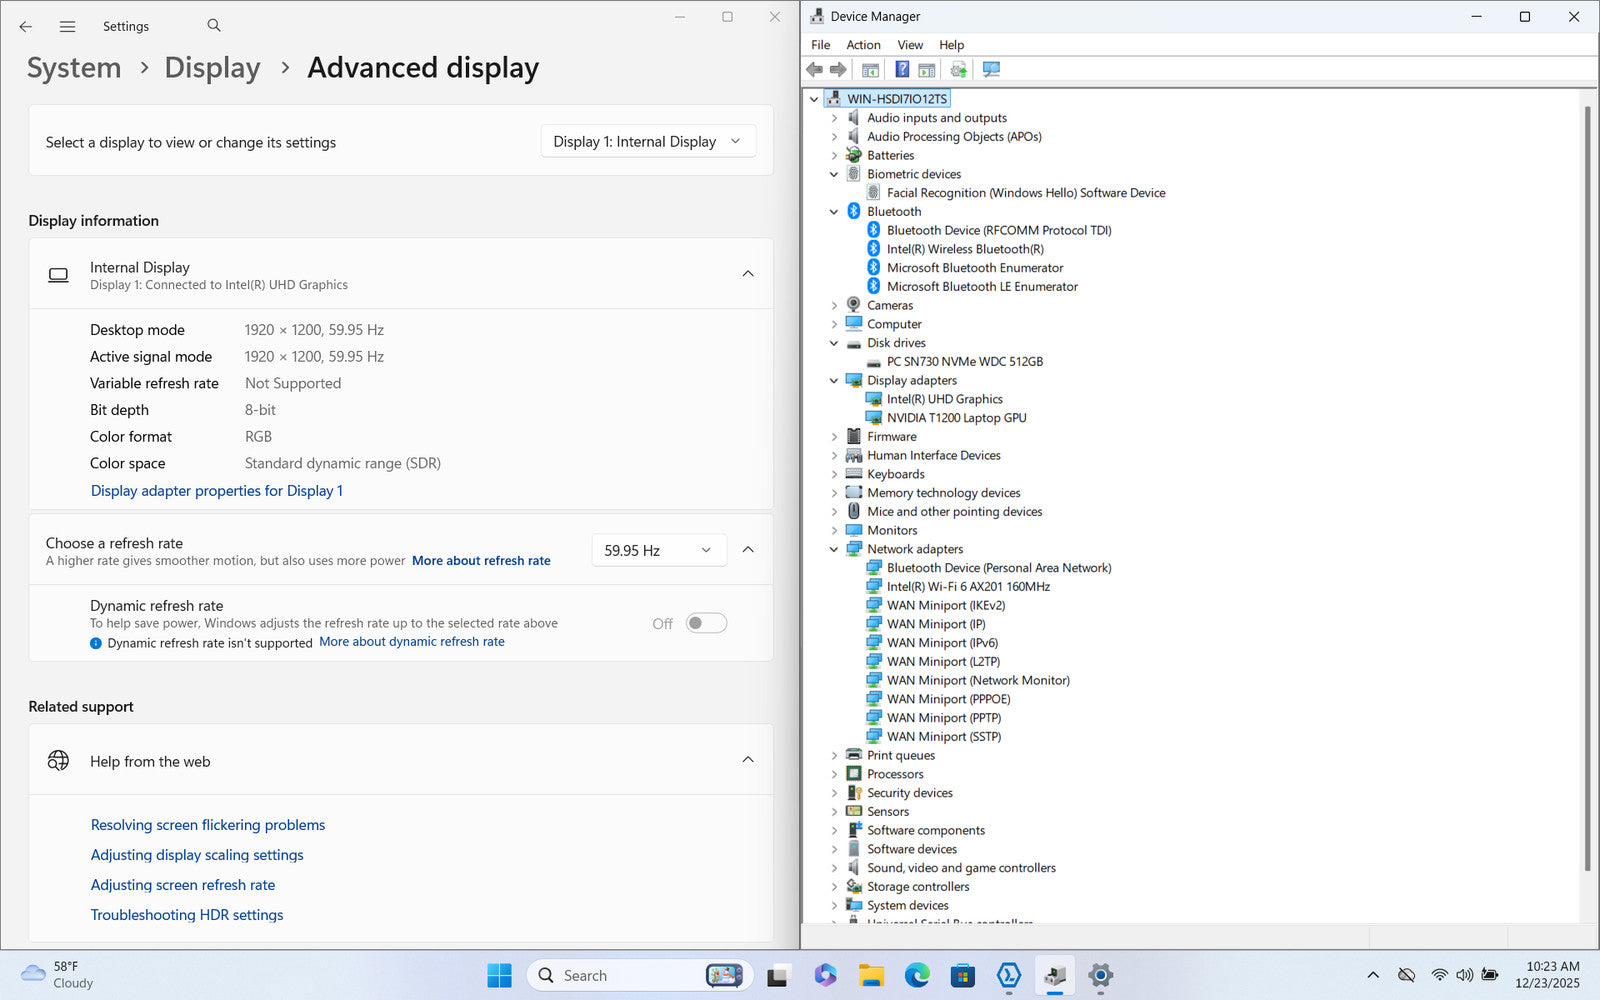Screen dimensions: 1600x1000
Task: Collapse the Help from the web section
Action: 747,760
